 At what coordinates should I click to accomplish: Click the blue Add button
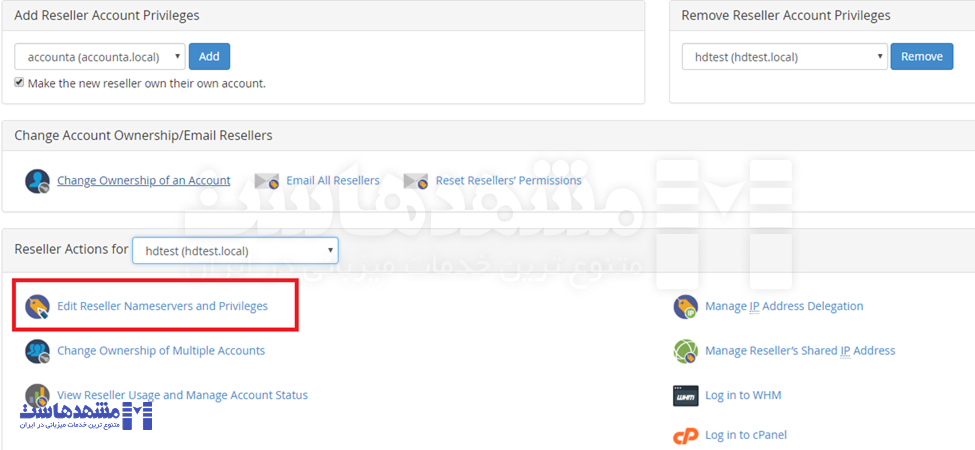[x=210, y=57]
